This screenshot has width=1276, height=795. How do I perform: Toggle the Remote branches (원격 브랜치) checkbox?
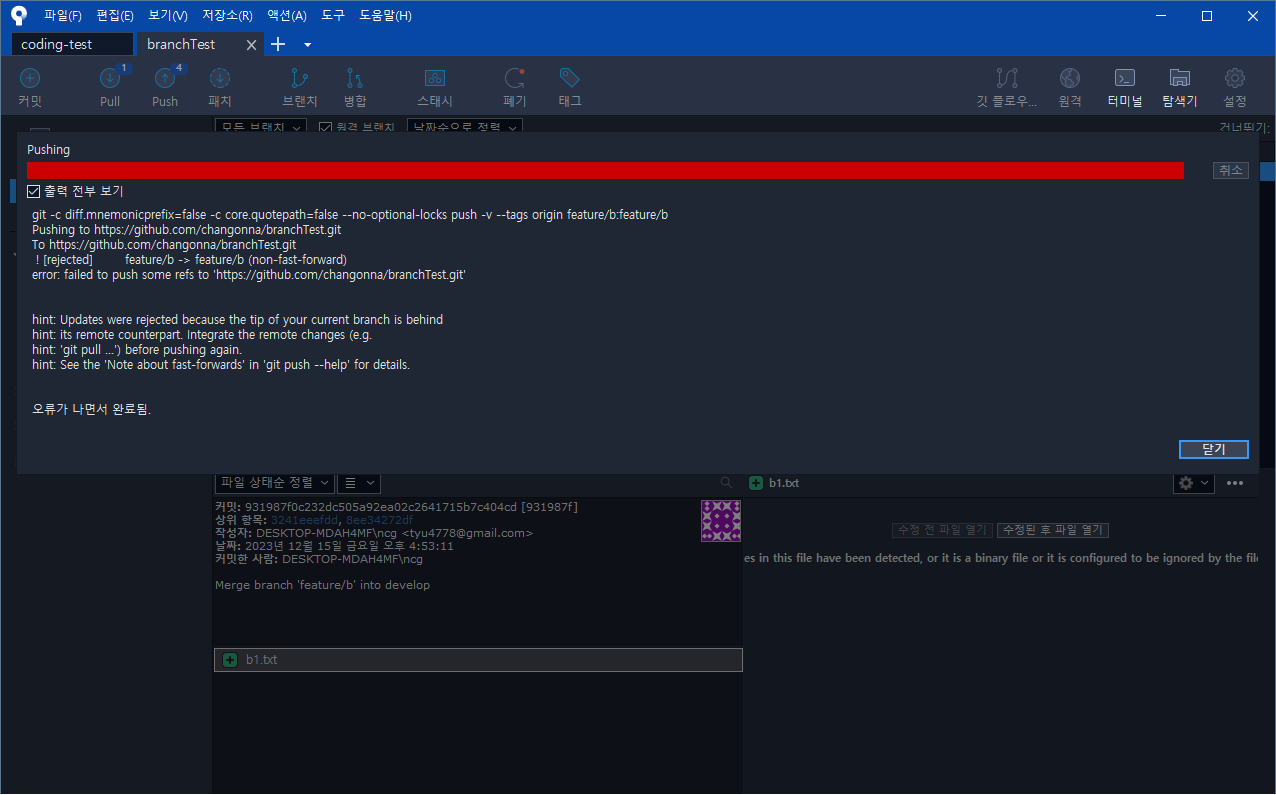[325, 127]
